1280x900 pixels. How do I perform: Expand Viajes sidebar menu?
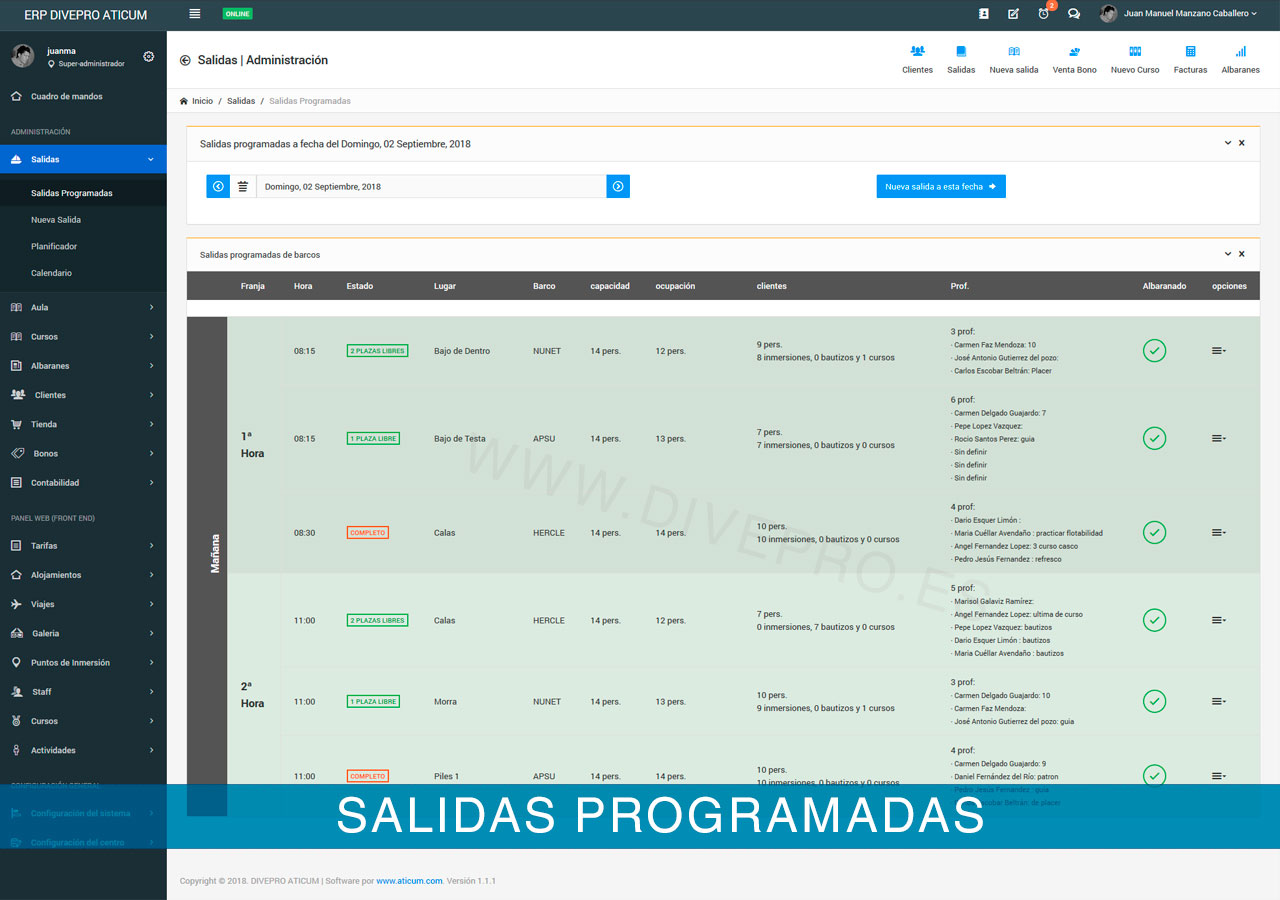pos(83,604)
